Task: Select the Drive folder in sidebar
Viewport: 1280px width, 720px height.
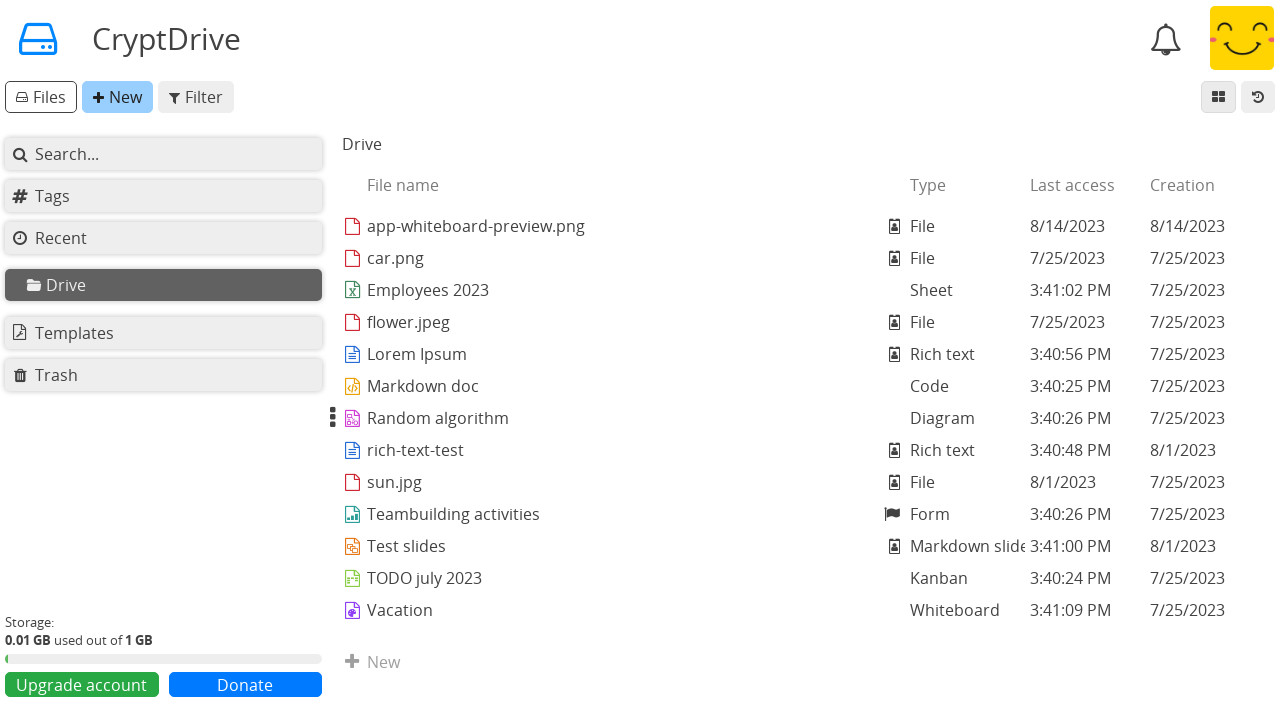Action: click(x=163, y=285)
